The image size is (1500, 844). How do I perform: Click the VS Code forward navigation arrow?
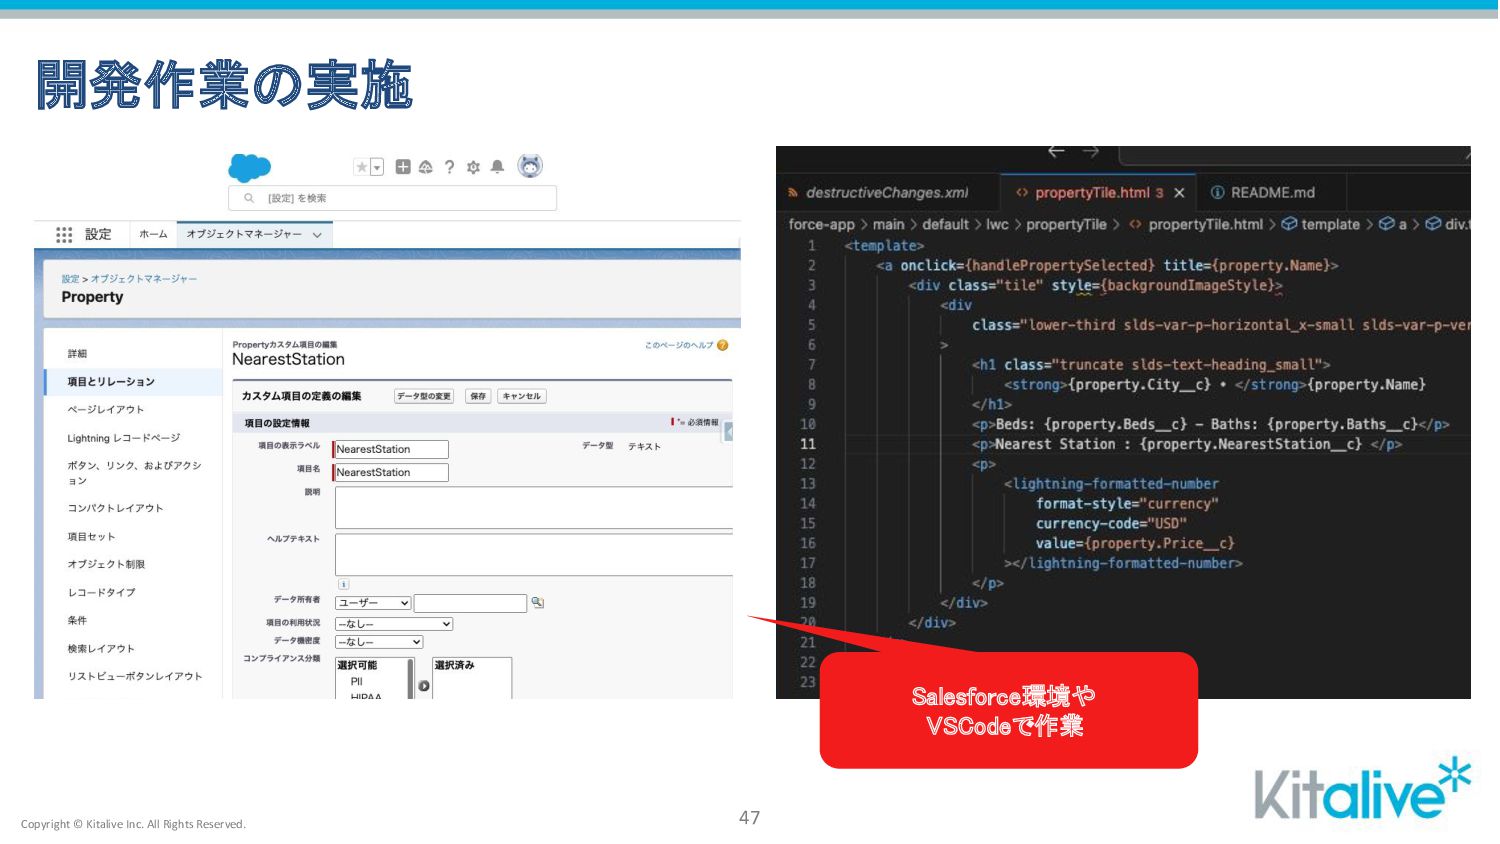click(x=1091, y=152)
